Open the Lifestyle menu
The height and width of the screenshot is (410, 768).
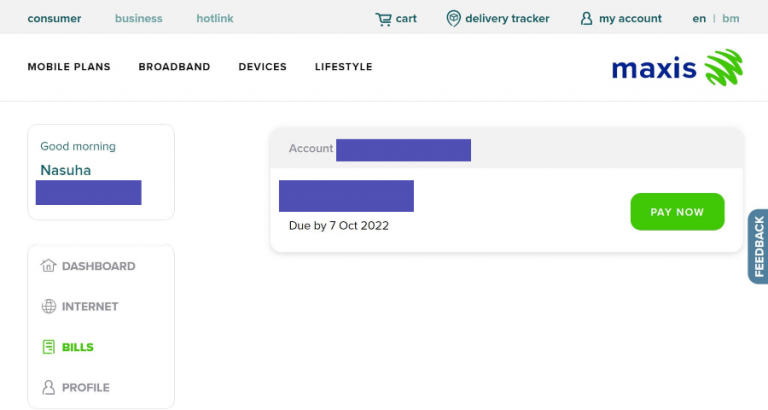coord(343,67)
